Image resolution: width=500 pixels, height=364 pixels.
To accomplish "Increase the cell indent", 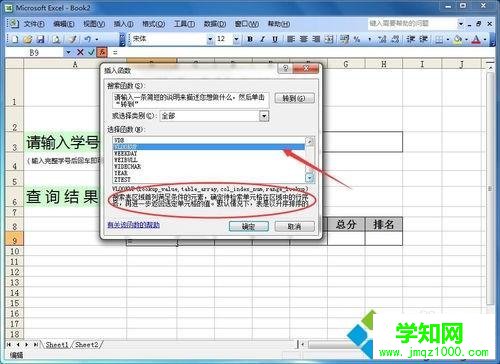I will point(423,39).
